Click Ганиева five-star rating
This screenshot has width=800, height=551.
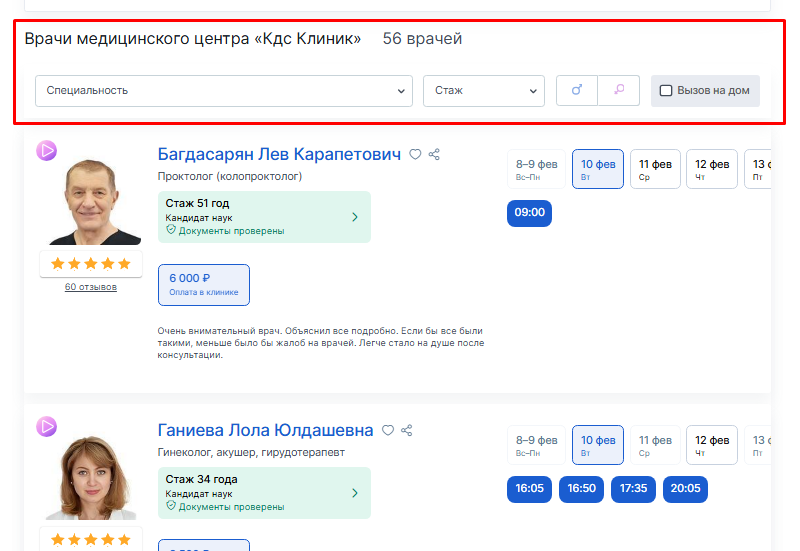click(91, 540)
